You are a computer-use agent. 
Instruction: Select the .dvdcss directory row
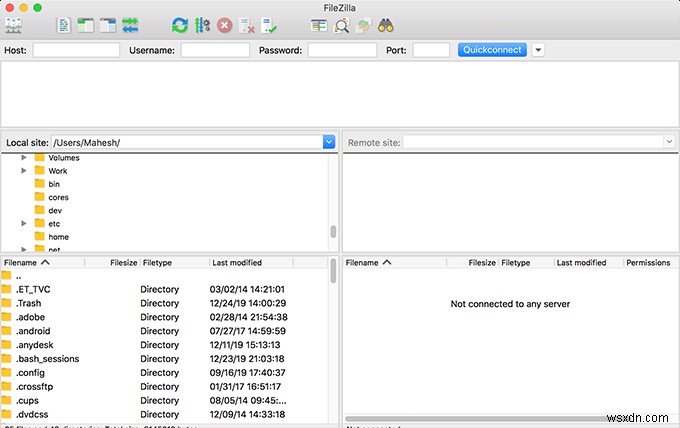[x=165, y=414]
